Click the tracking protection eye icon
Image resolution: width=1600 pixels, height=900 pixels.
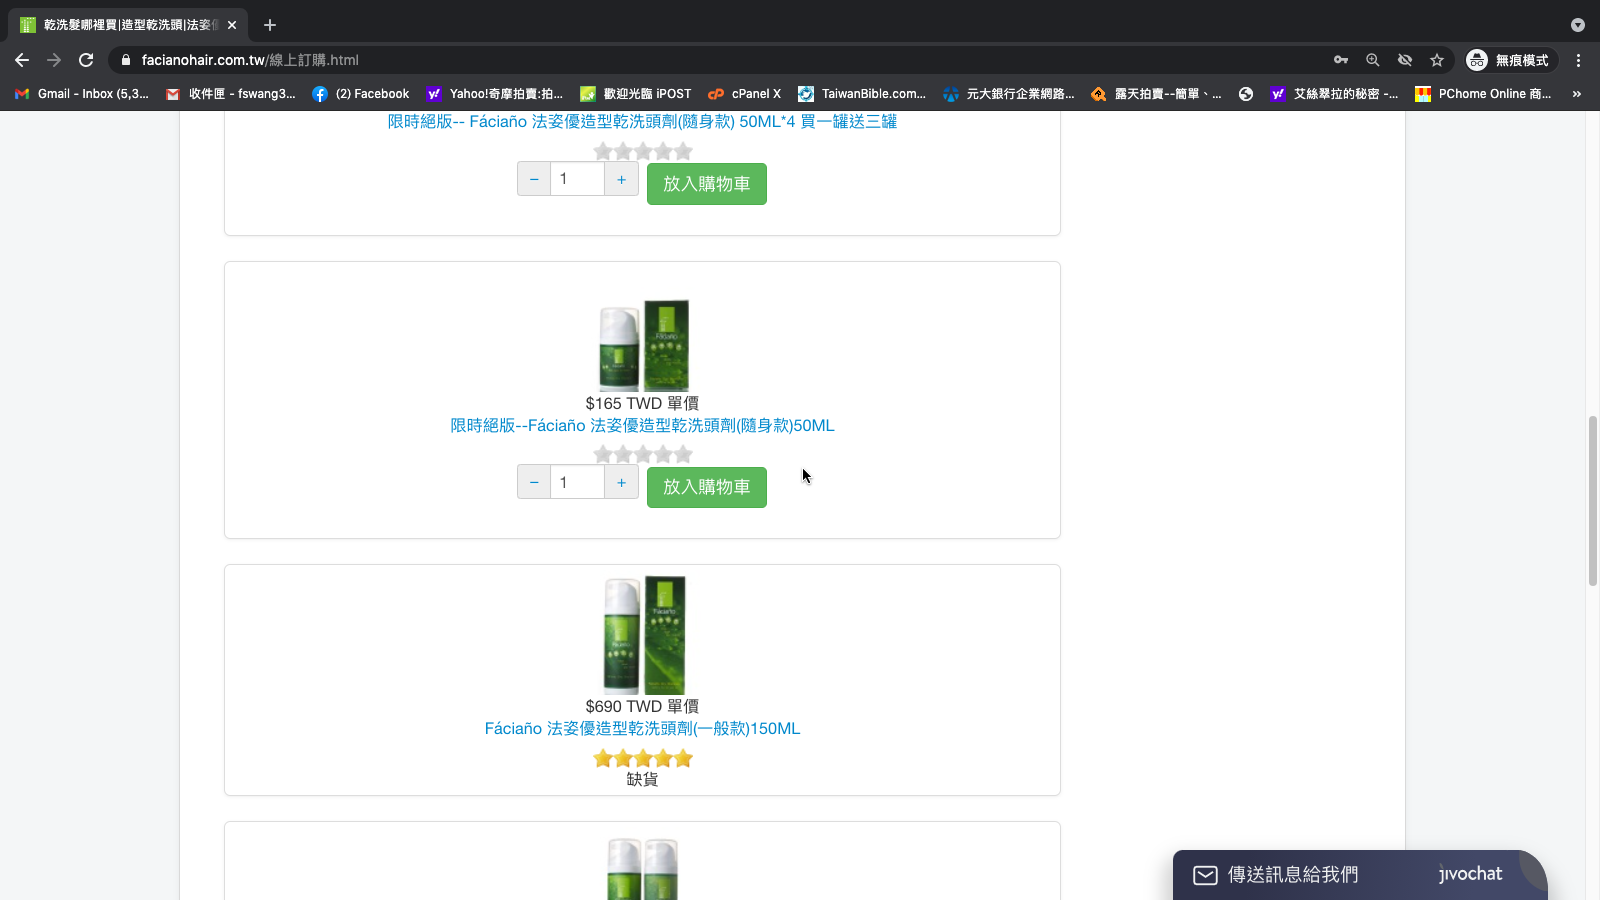point(1405,60)
